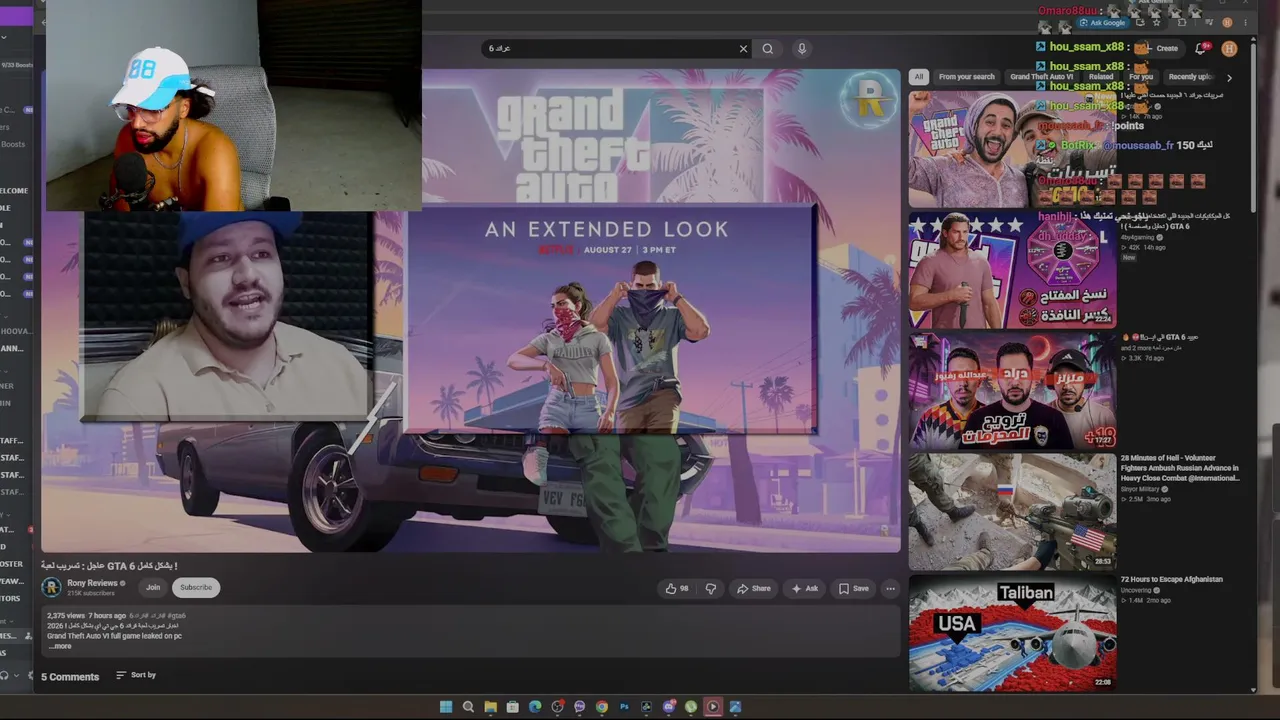Focus the YouTube search input field
Viewport: 1280px width, 720px height.
point(610,48)
